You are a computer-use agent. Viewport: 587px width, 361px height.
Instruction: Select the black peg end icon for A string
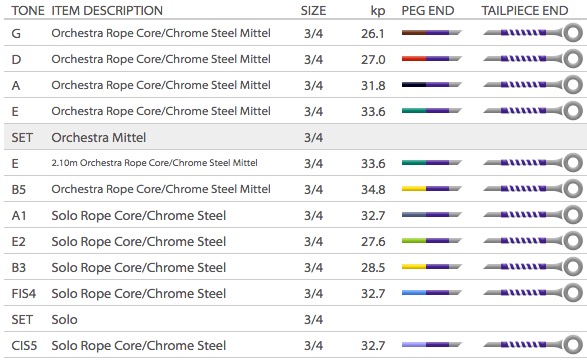[x=432, y=85]
